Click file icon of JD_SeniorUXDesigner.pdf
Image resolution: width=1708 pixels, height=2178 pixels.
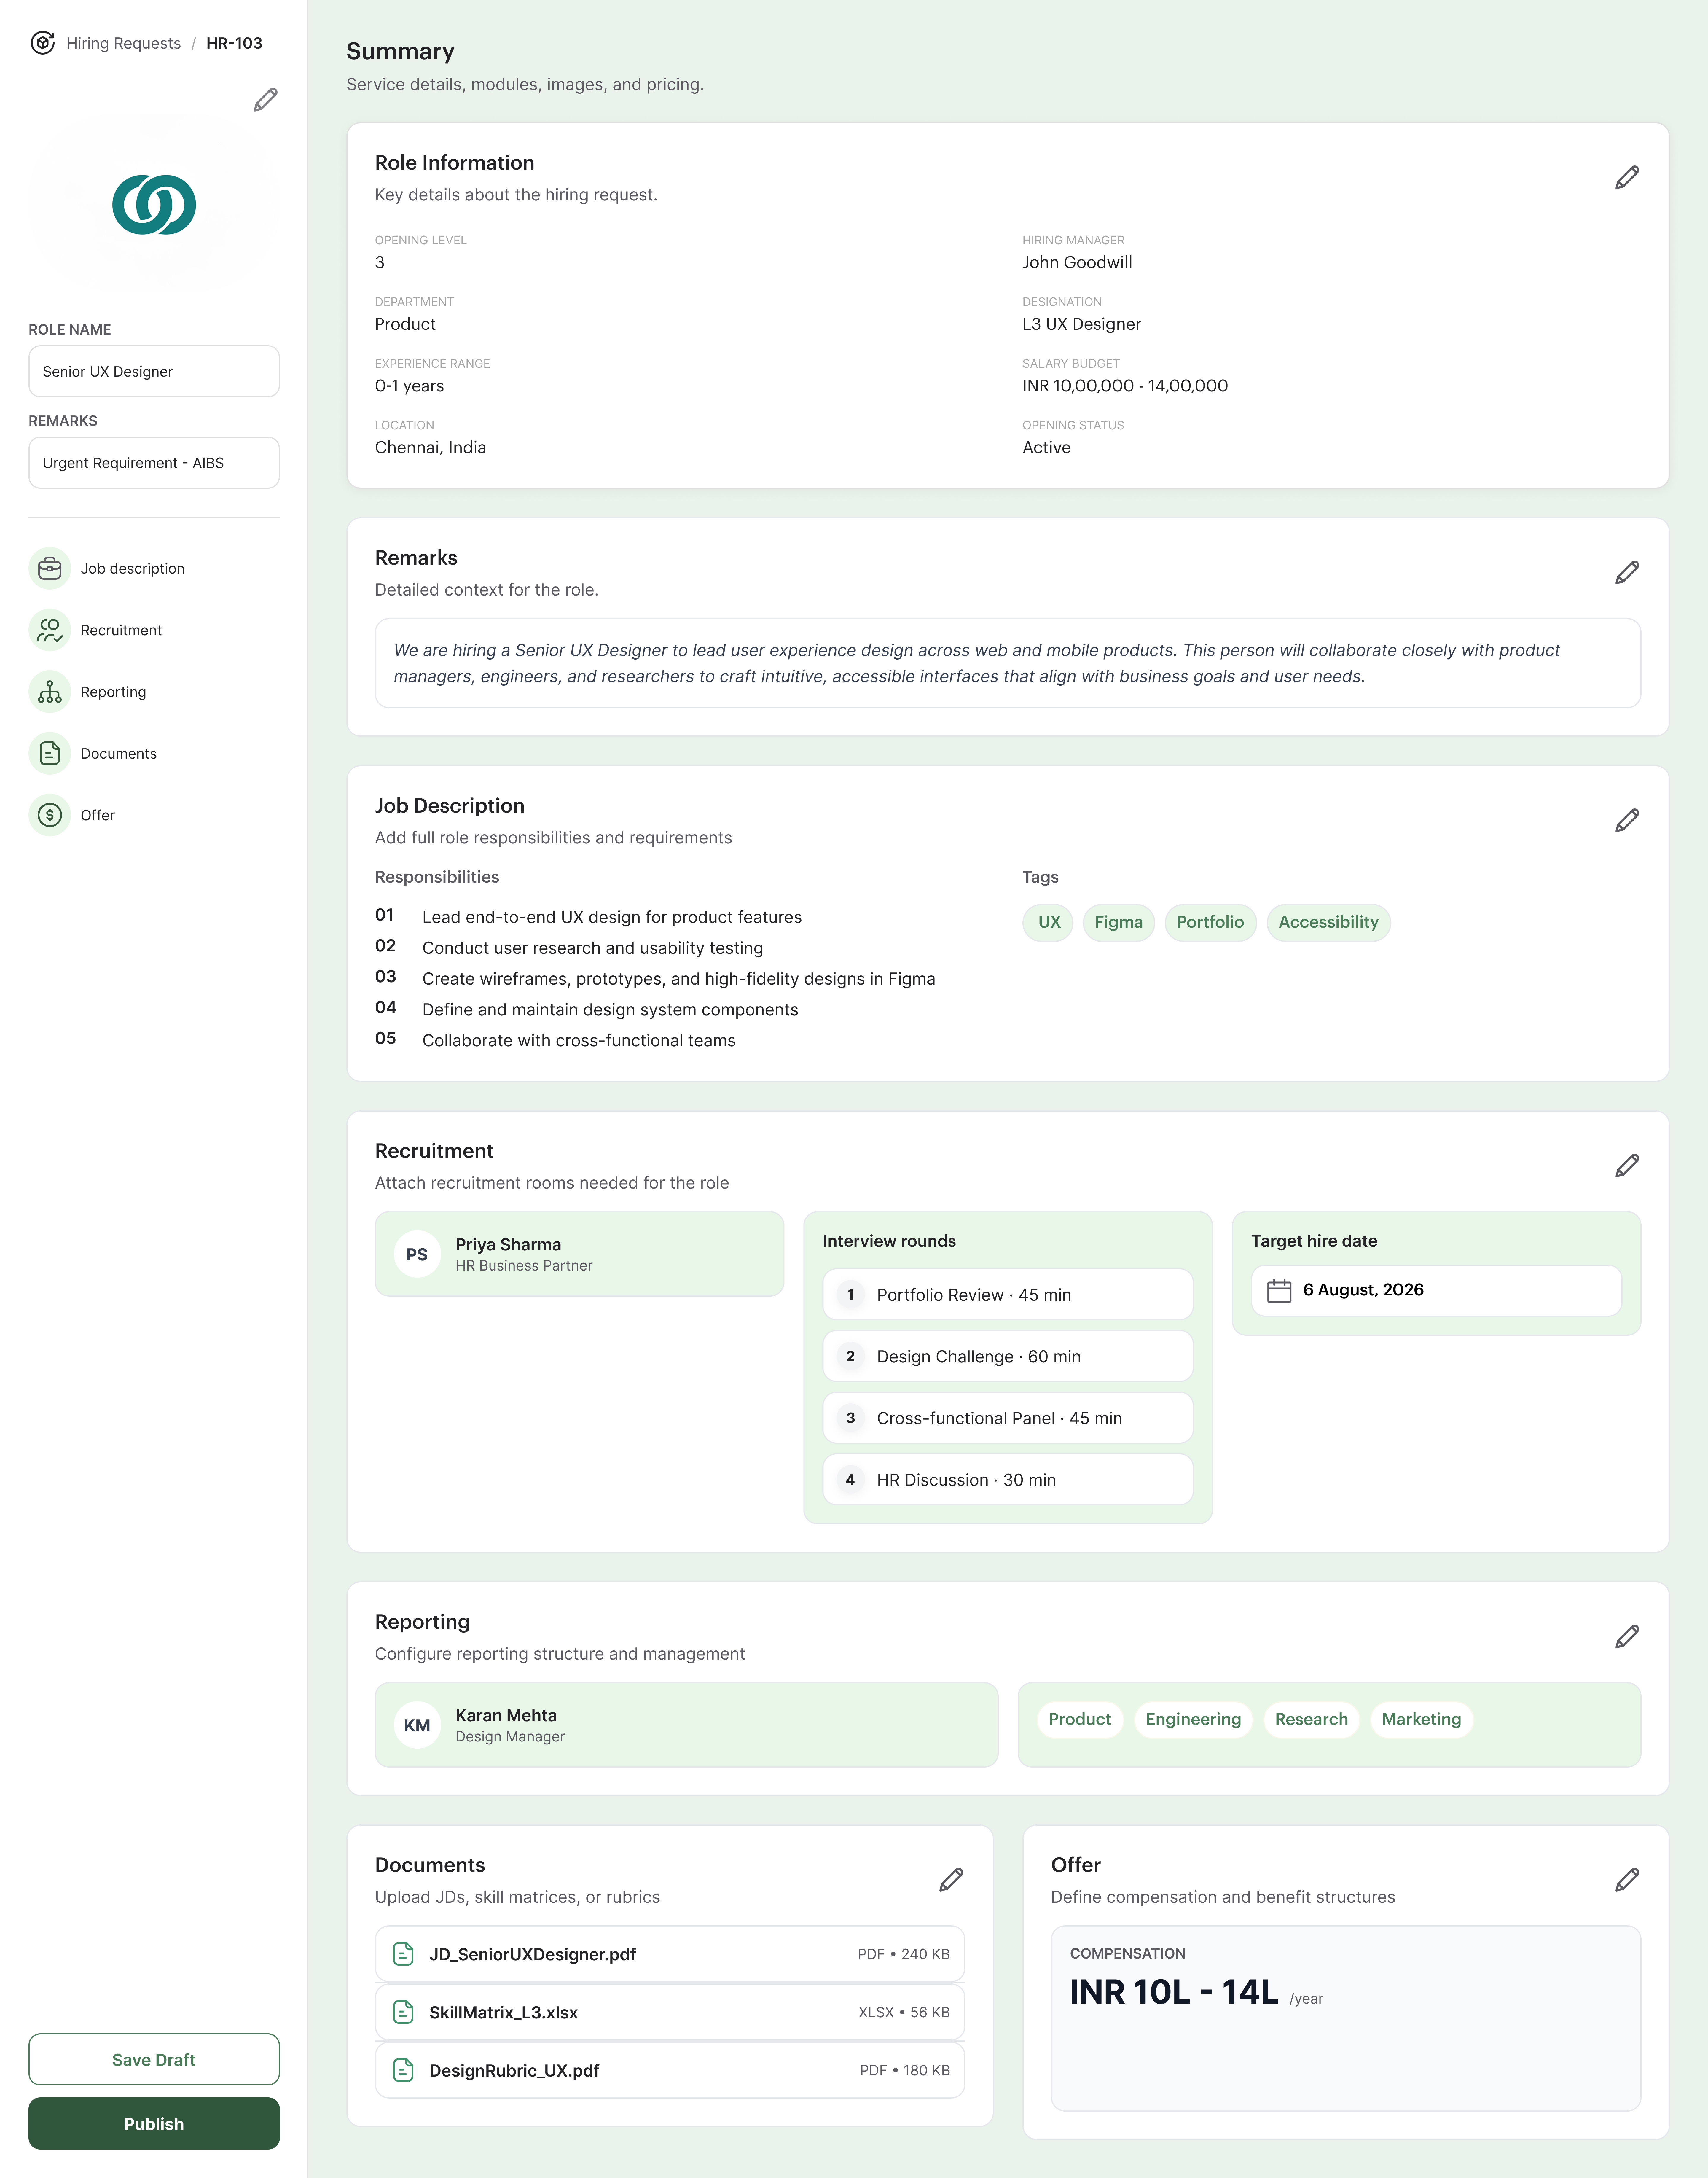403,1954
